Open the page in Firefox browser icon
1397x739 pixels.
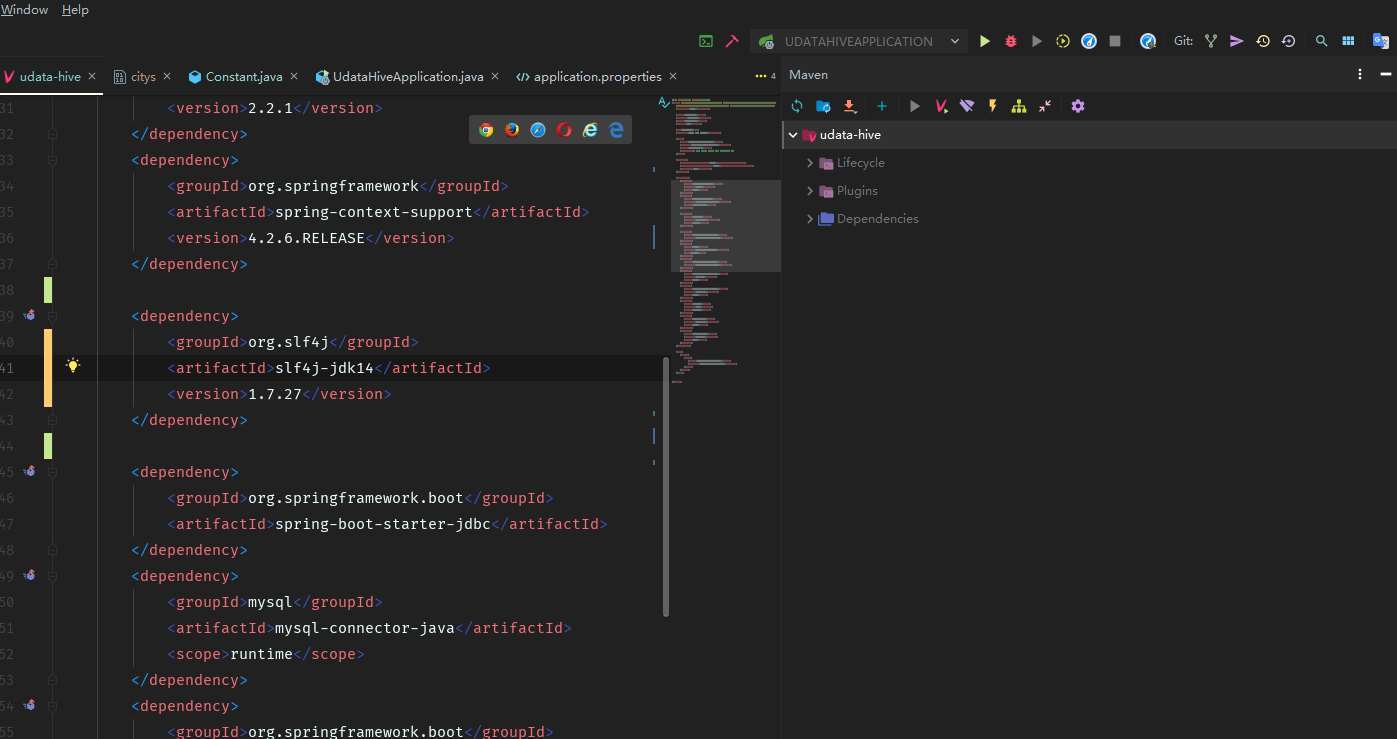point(512,130)
